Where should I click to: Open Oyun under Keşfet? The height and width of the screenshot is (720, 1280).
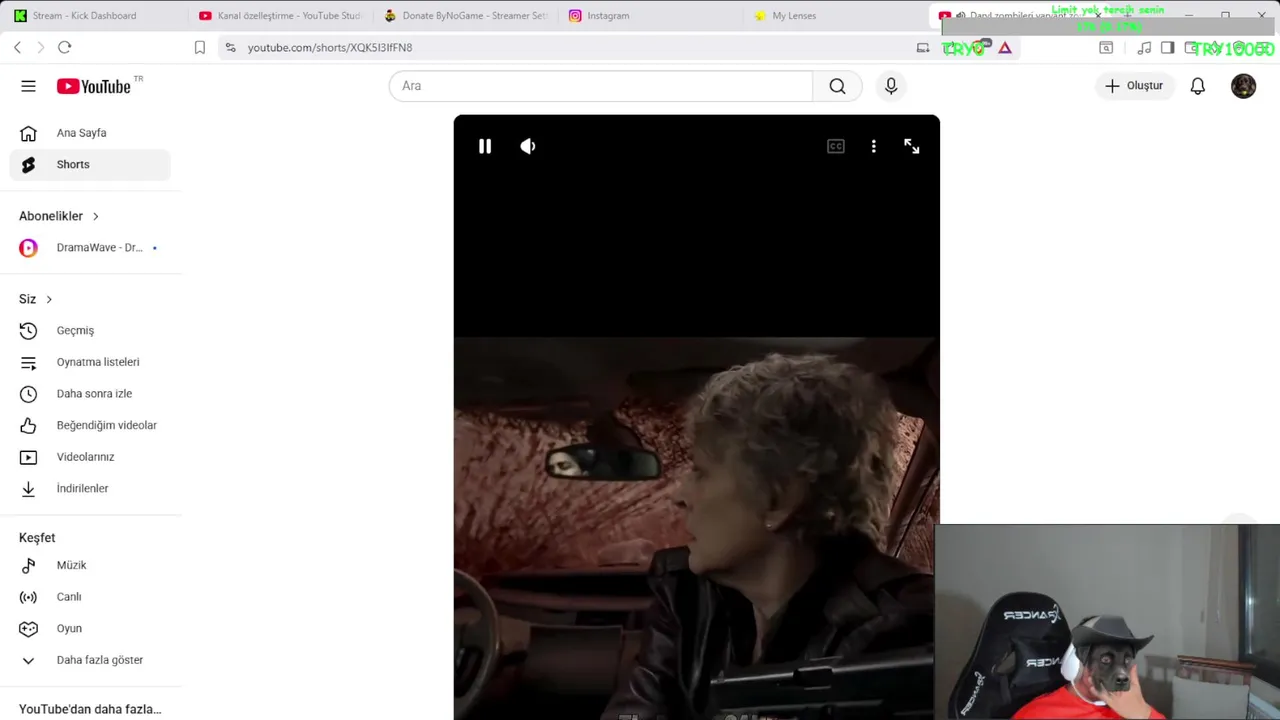[90, 628]
